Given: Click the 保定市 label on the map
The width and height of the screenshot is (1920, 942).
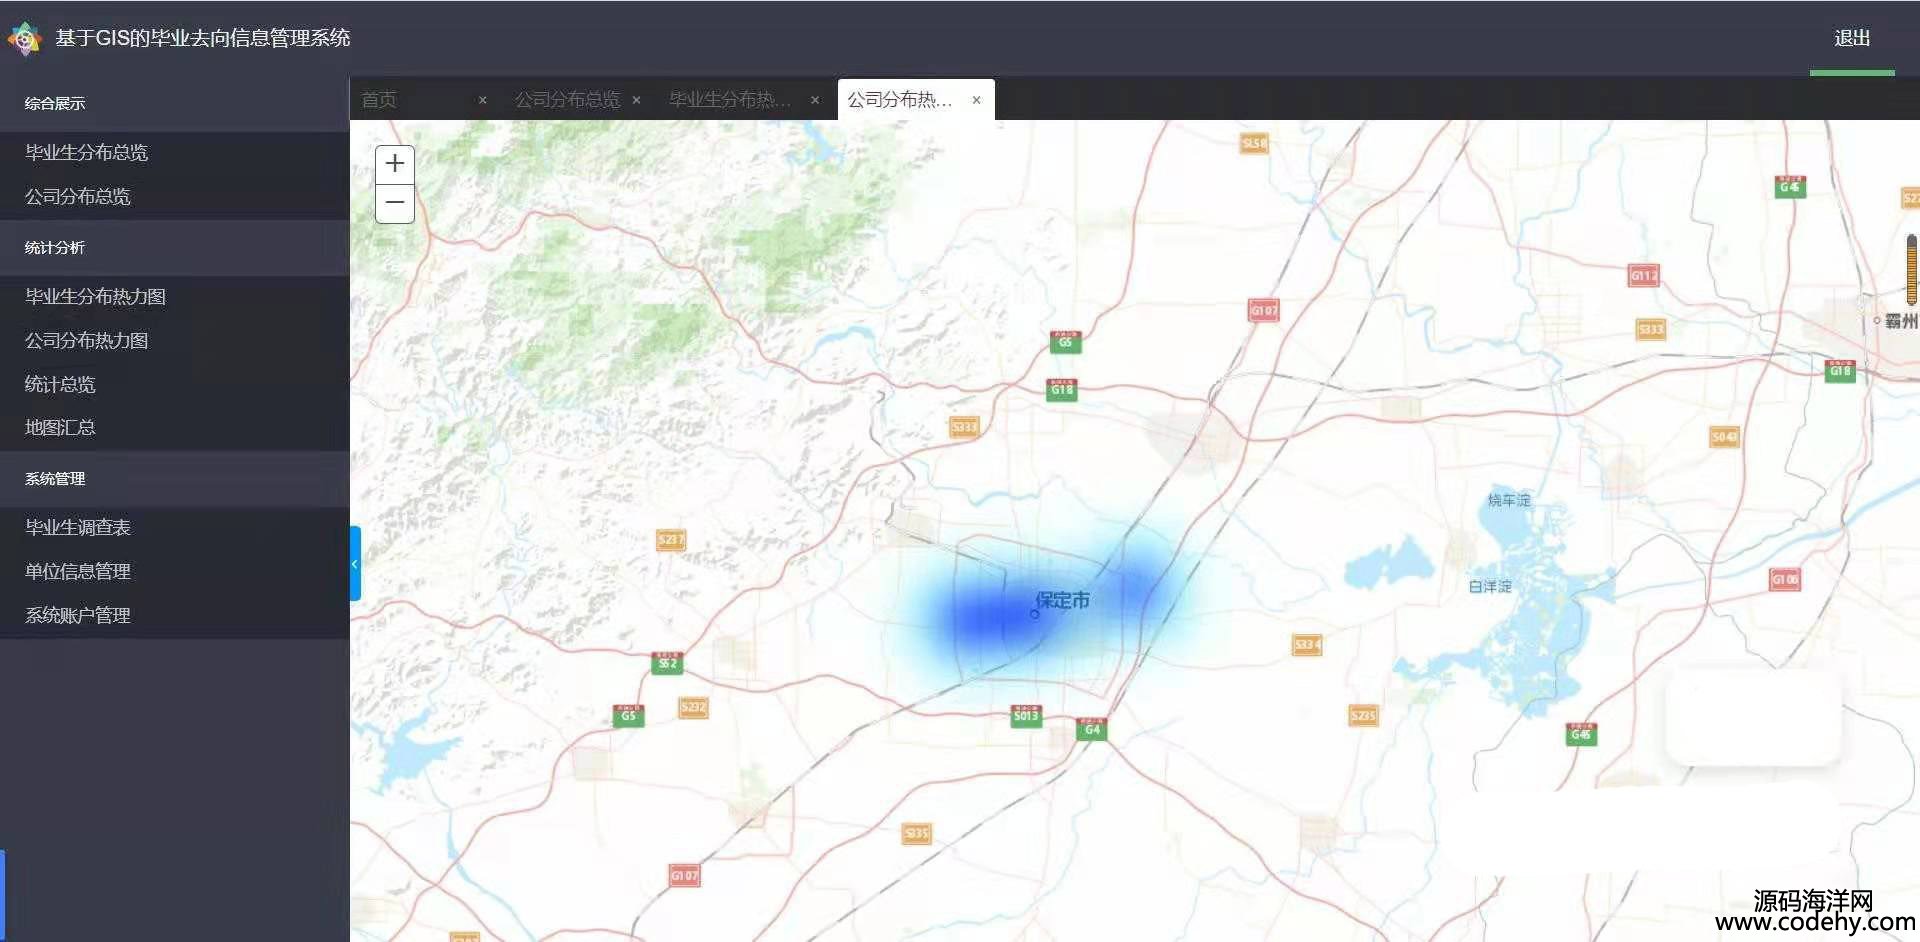Looking at the screenshot, I should tap(1062, 600).
